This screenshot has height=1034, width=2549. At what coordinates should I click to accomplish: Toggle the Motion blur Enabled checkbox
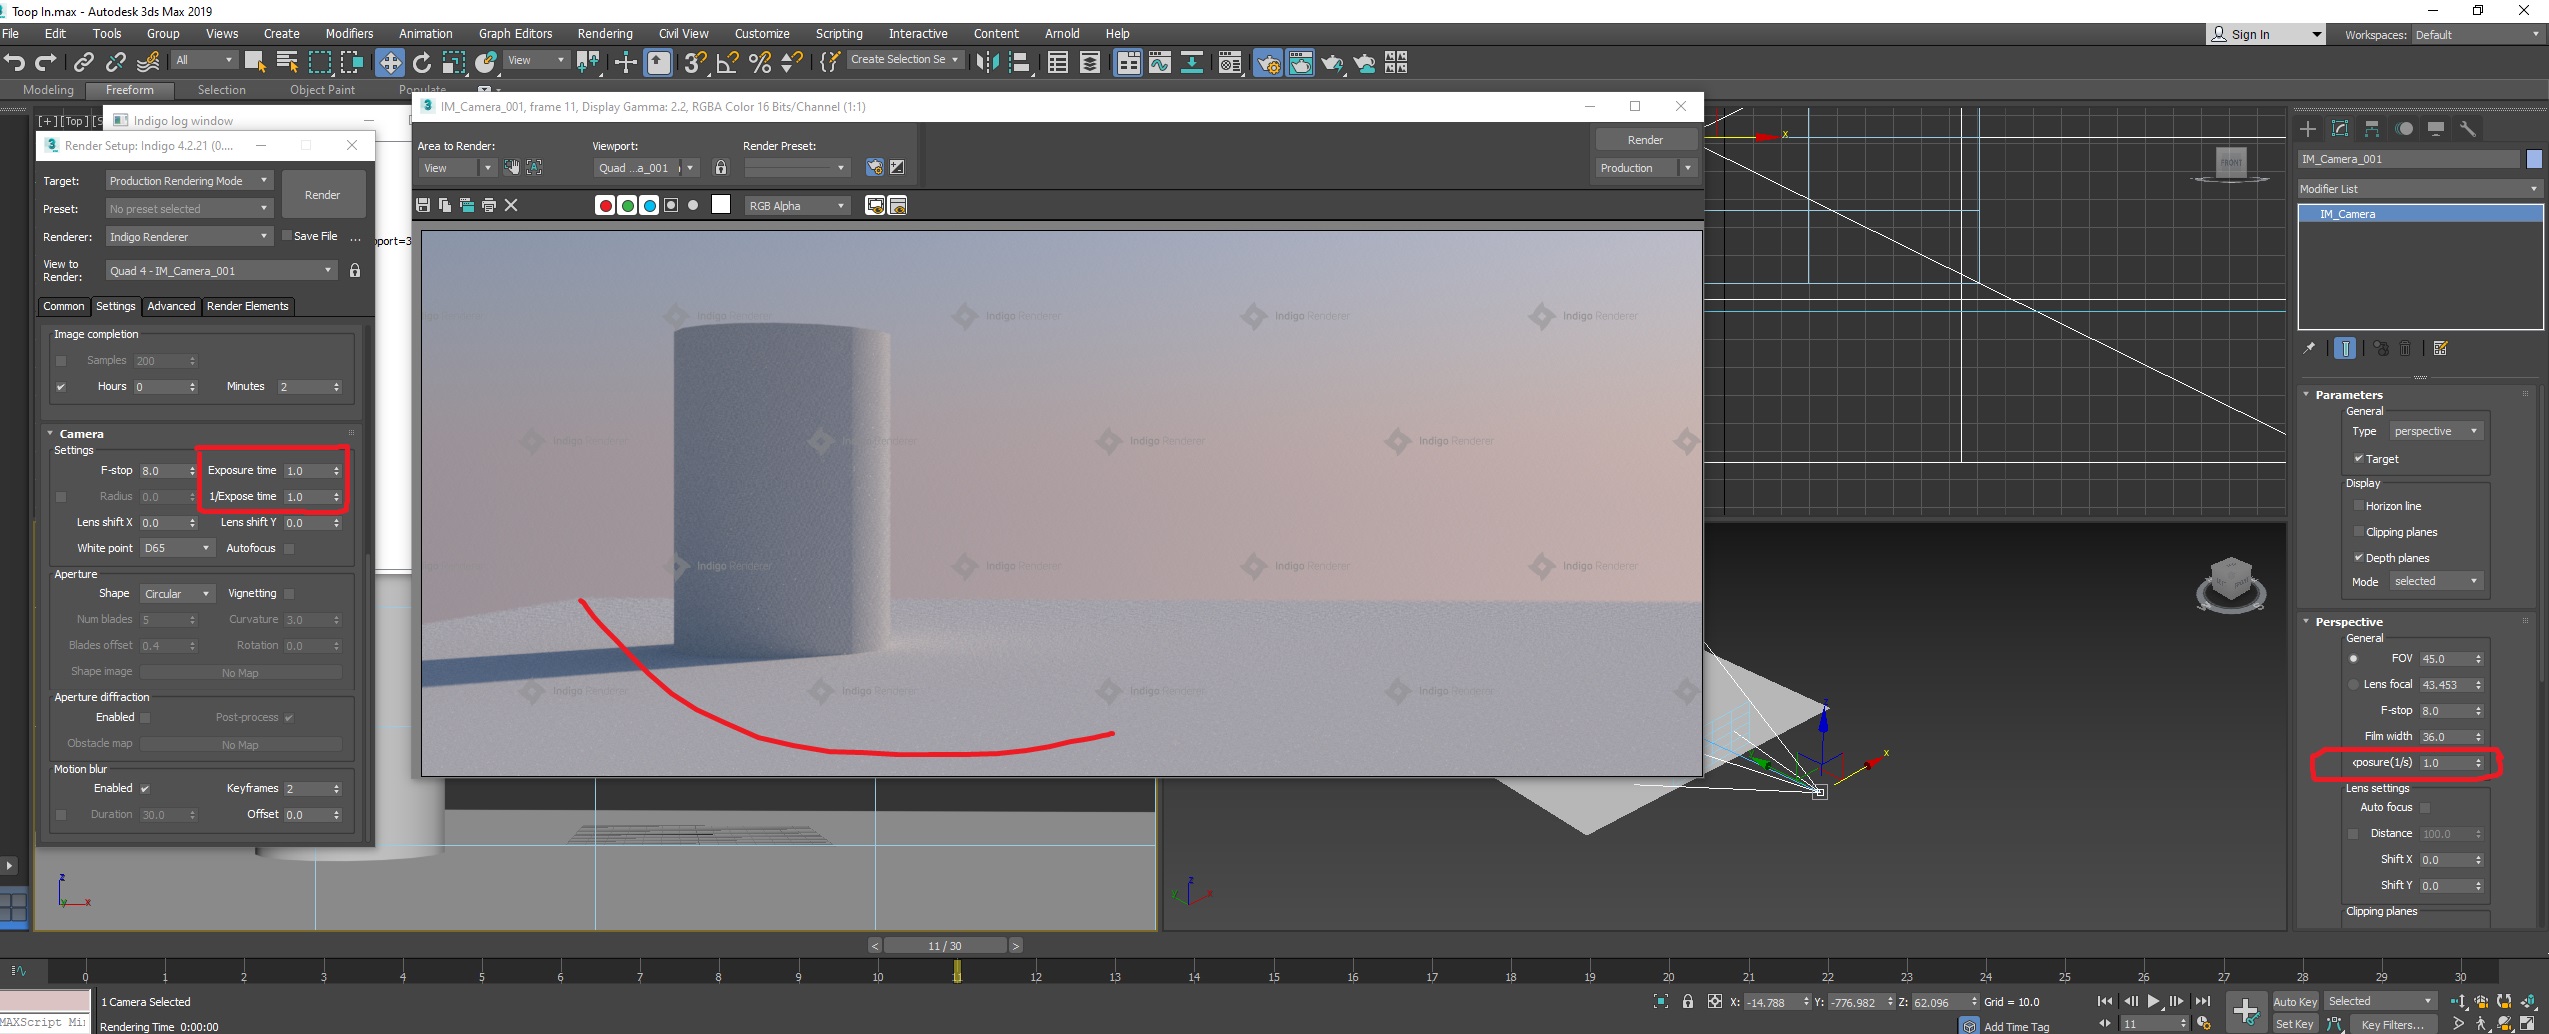coord(145,788)
